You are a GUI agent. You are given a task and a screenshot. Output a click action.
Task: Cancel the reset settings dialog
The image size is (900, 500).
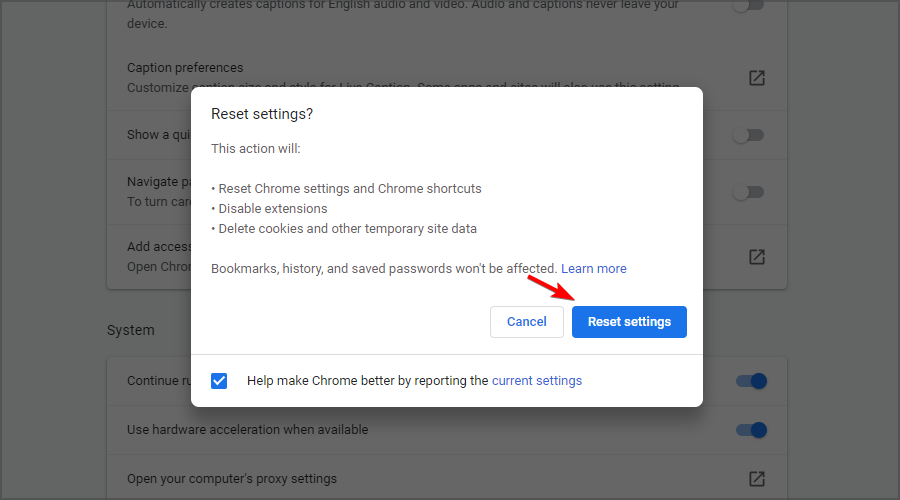[526, 321]
